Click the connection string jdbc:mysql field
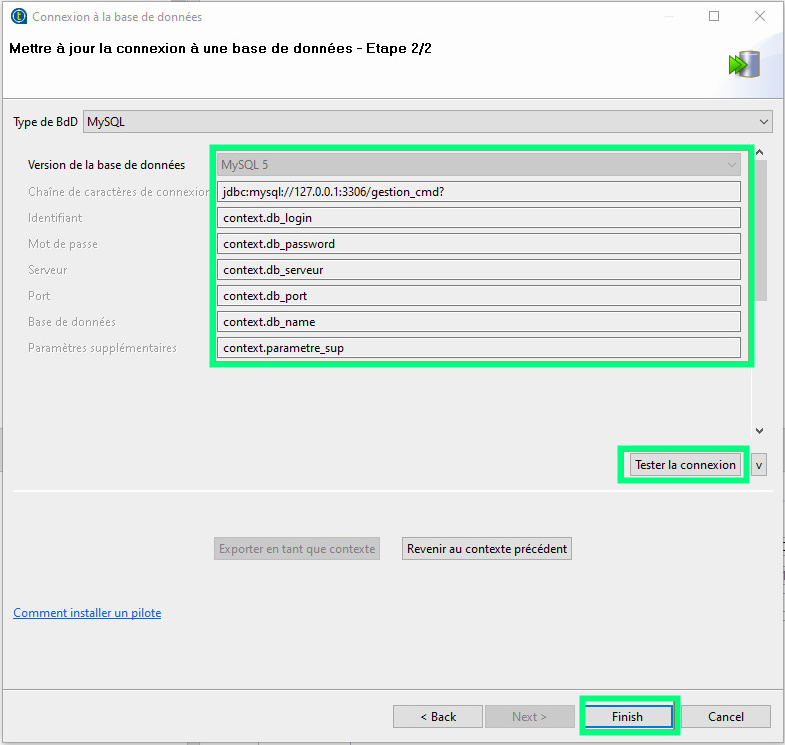The image size is (785, 745). click(x=479, y=192)
